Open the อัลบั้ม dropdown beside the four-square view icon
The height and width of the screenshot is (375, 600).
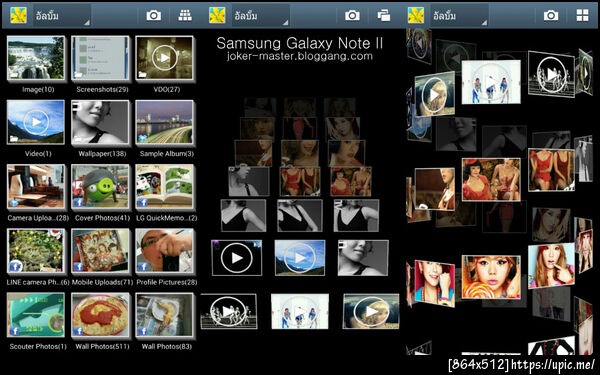pos(460,15)
